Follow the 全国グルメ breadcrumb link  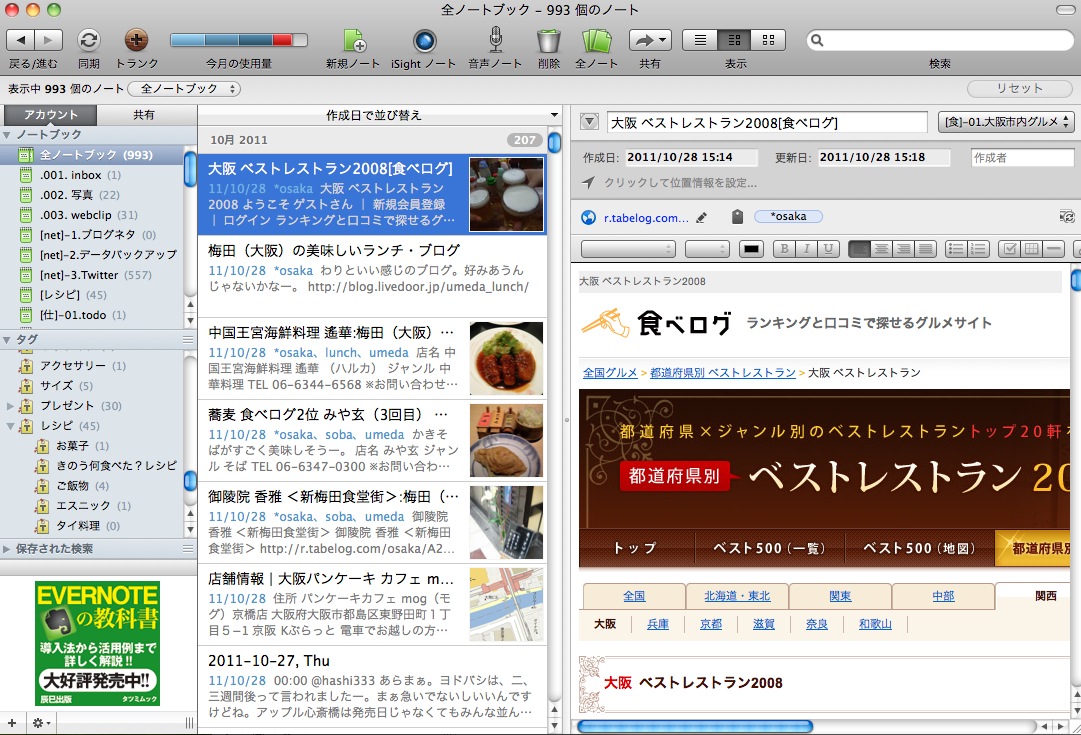click(x=610, y=373)
